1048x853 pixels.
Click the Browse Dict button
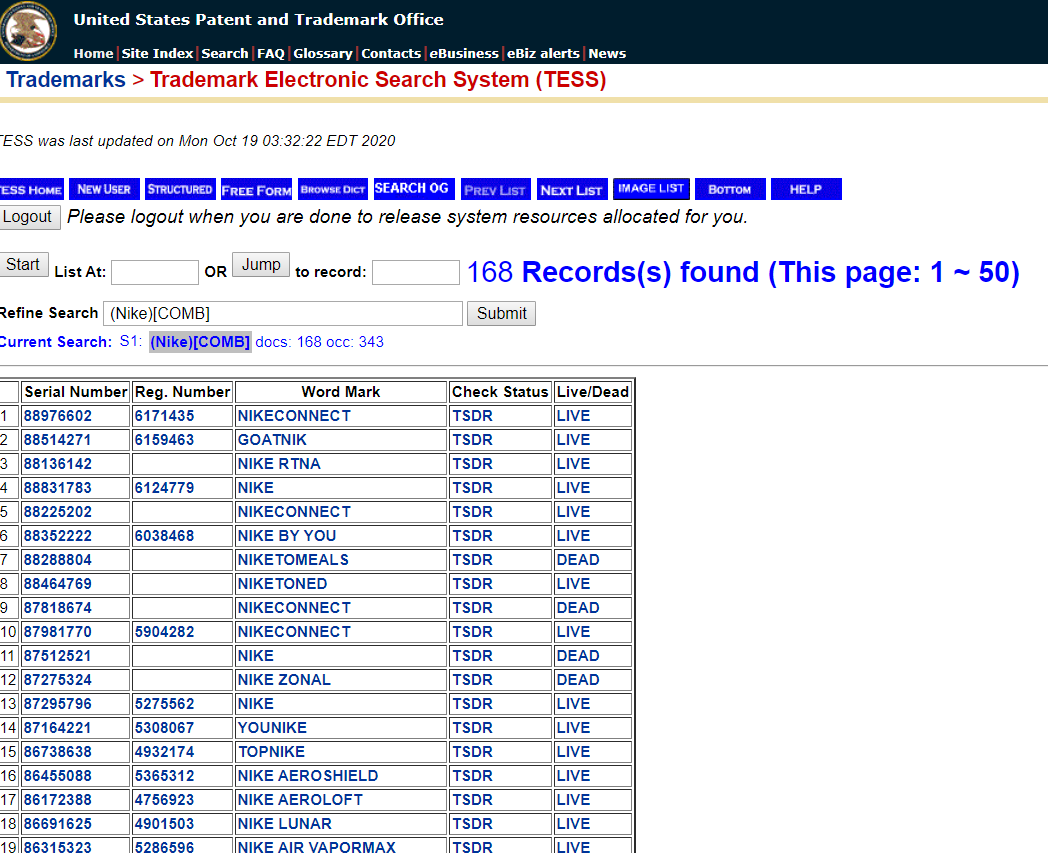pos(333,189)
